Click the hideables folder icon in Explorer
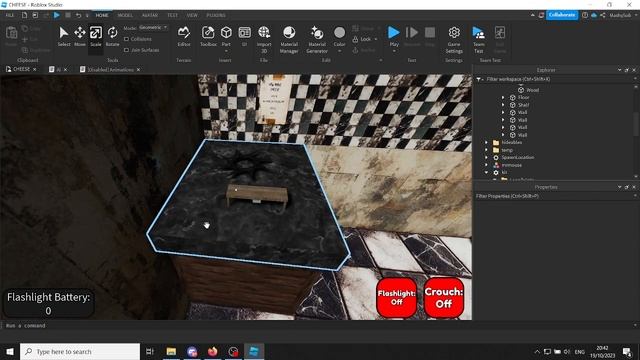The image size is (640, 360). tap(496, 142)
